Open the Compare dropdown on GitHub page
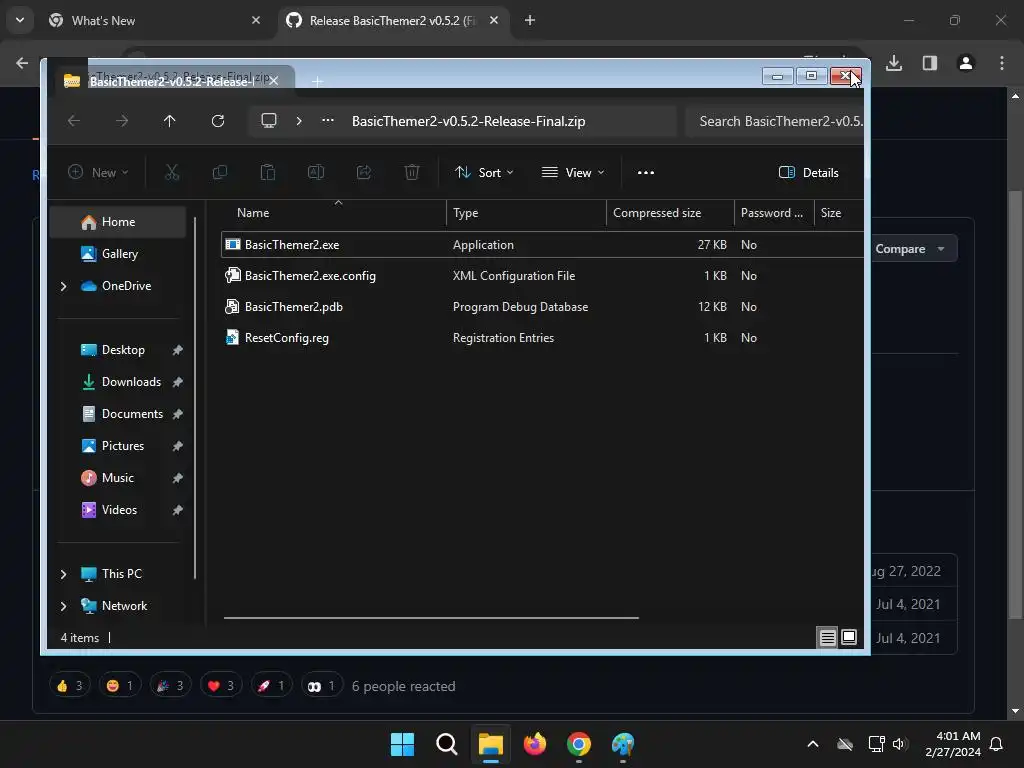This screenshot has width=1024, height=768. pos(910,249)
